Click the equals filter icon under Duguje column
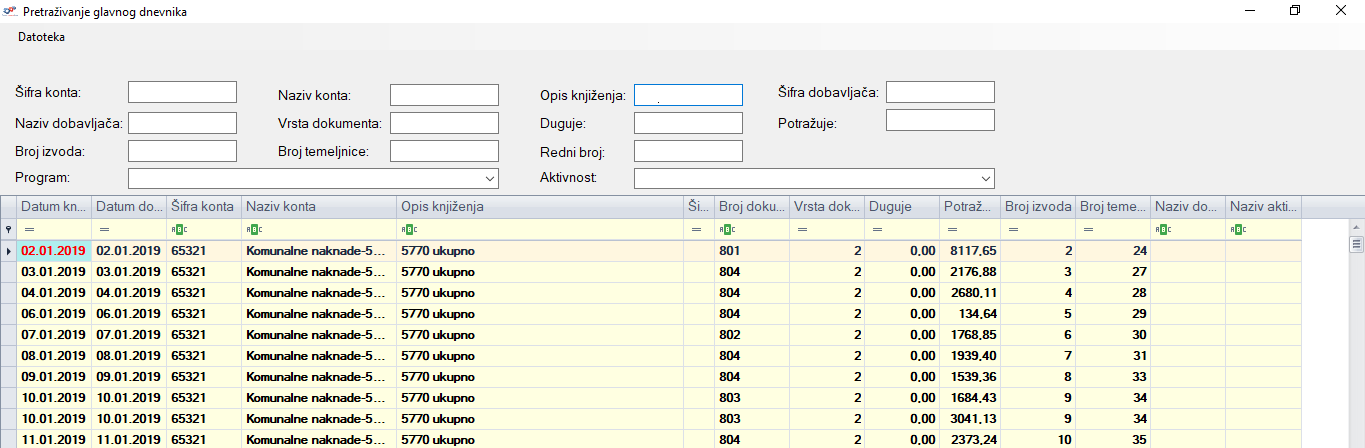 [876, 229]
